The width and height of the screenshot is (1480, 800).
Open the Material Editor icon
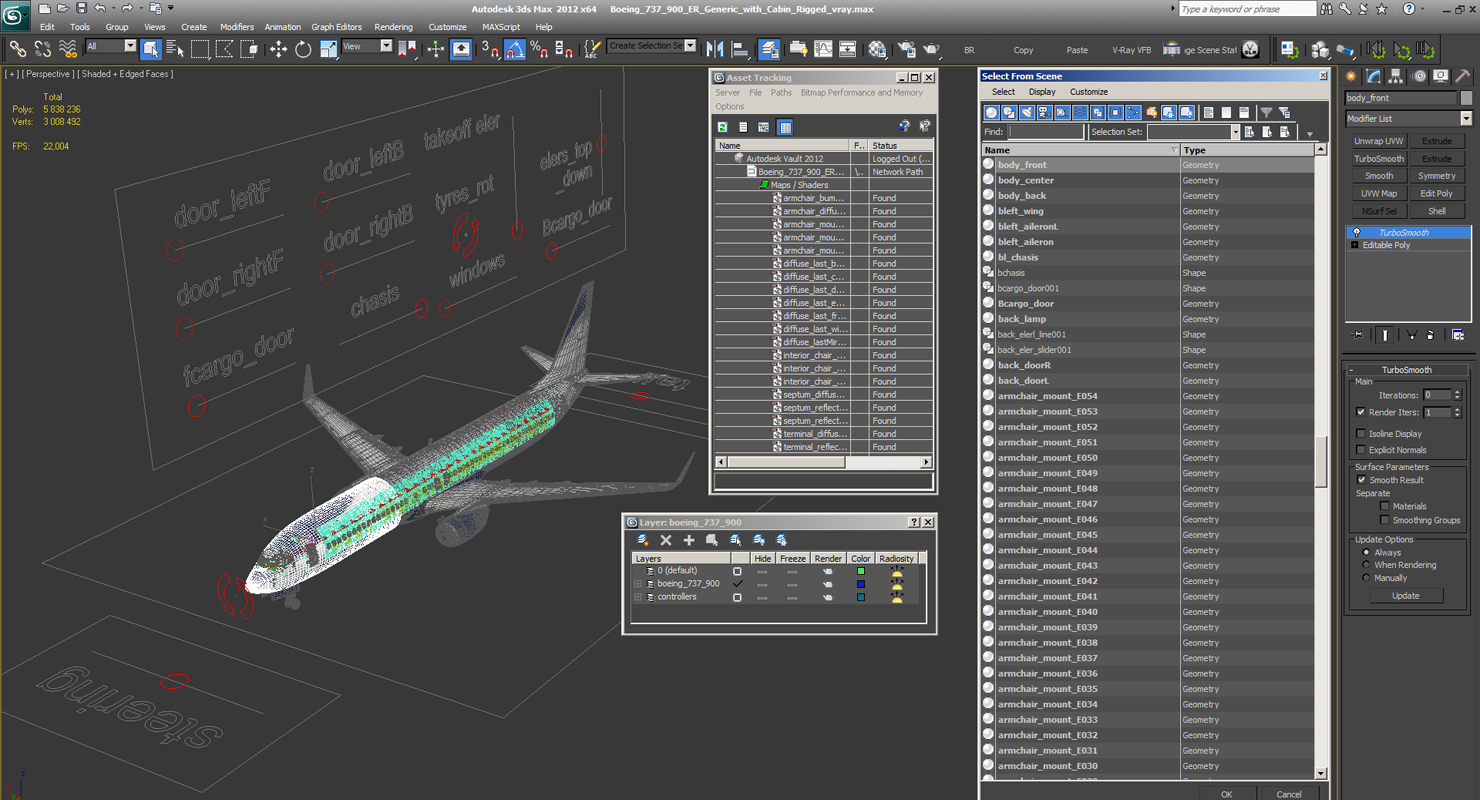[x=877, y=48]
